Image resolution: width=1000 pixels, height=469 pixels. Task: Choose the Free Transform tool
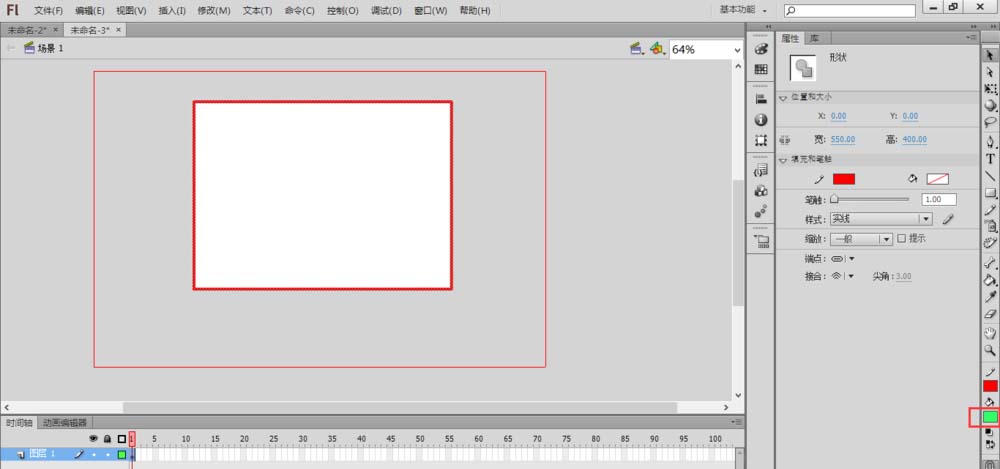pos(990,89)
